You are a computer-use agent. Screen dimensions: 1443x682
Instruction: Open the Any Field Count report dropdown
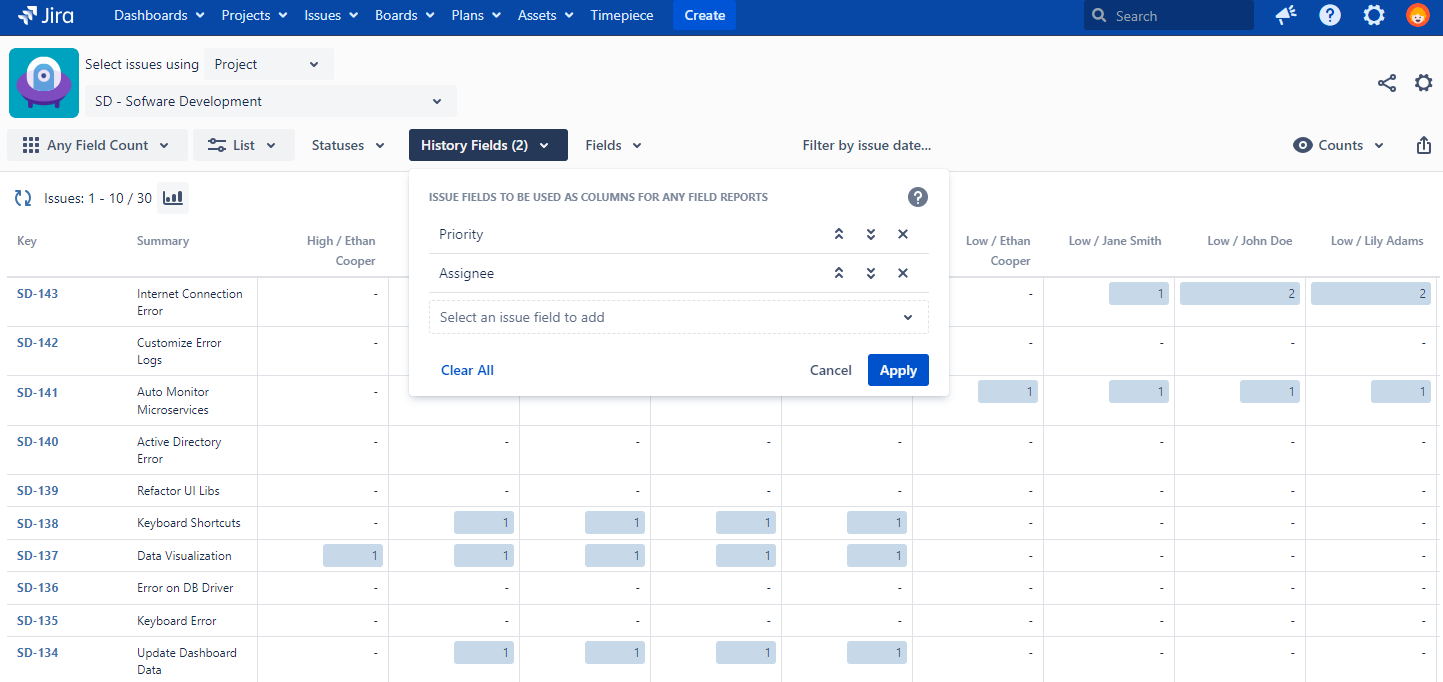pos(97,145)
